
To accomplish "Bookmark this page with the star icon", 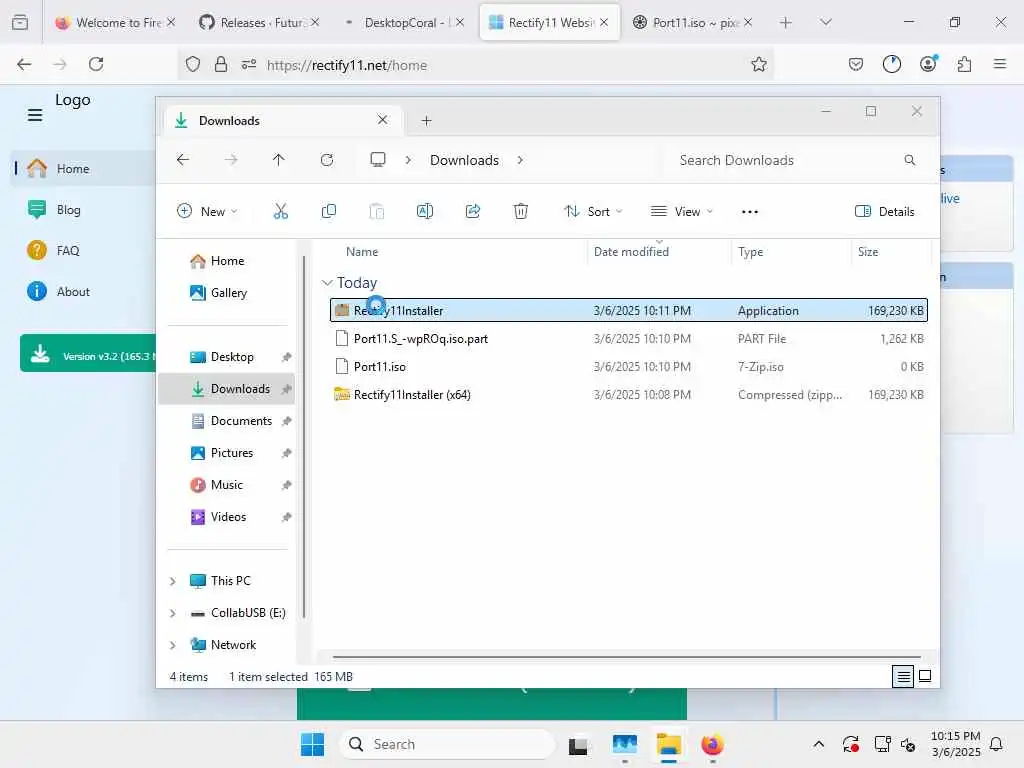I will (x=758, y=64).
